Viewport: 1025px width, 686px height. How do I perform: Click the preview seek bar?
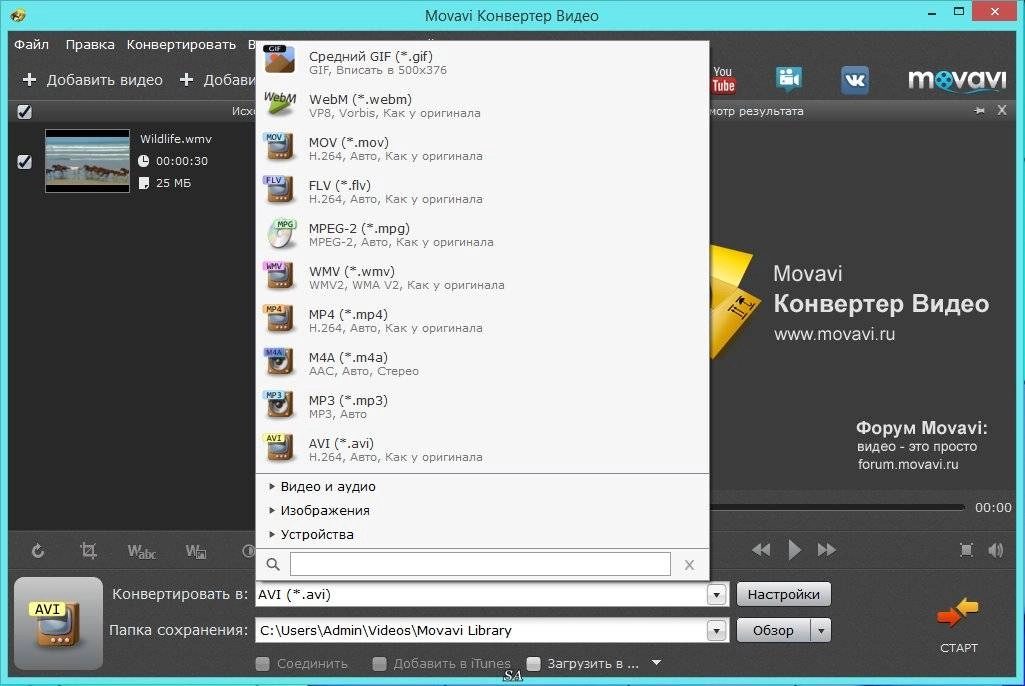[x=837, y=507]
